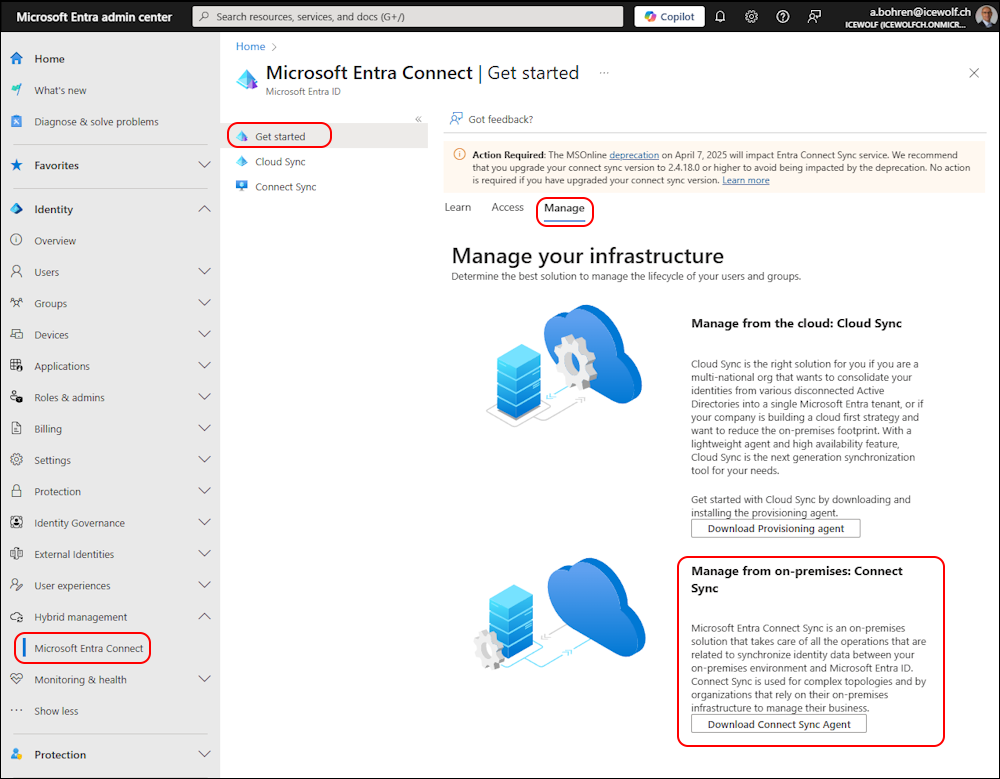
Task: Click the Cloud Sync menu icon
Action: coord(242,161)
